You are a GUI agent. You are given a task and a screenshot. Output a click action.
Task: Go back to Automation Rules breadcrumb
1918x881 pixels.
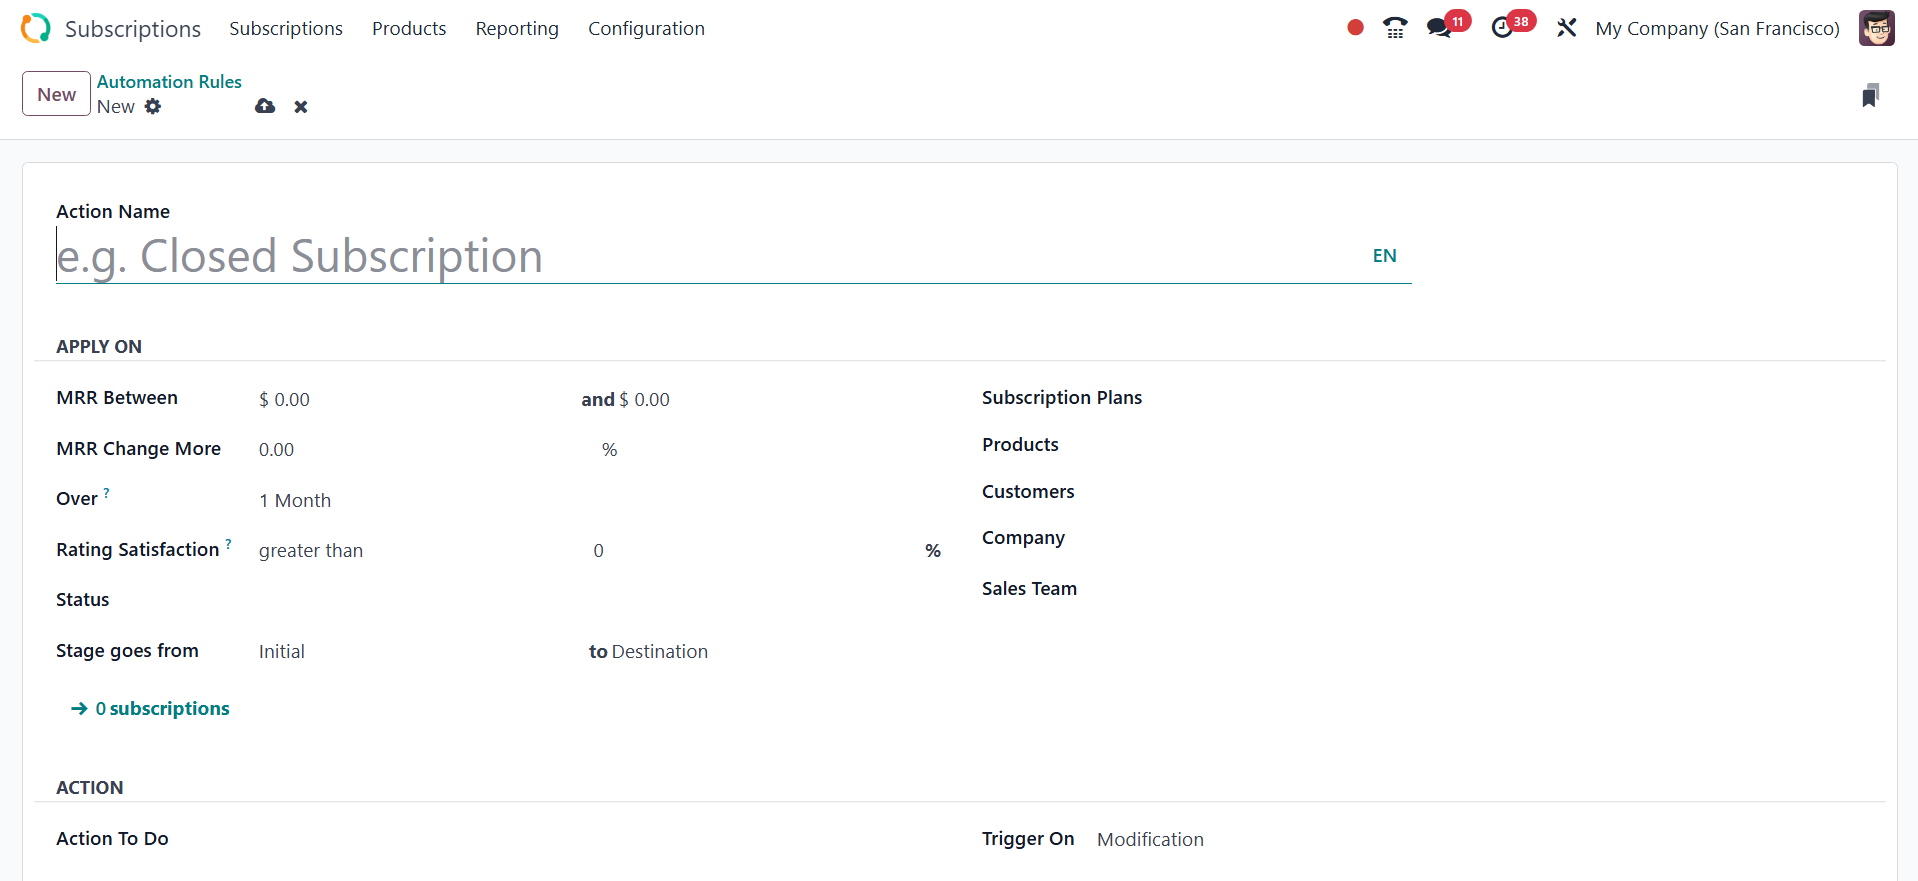coord(169,82)
